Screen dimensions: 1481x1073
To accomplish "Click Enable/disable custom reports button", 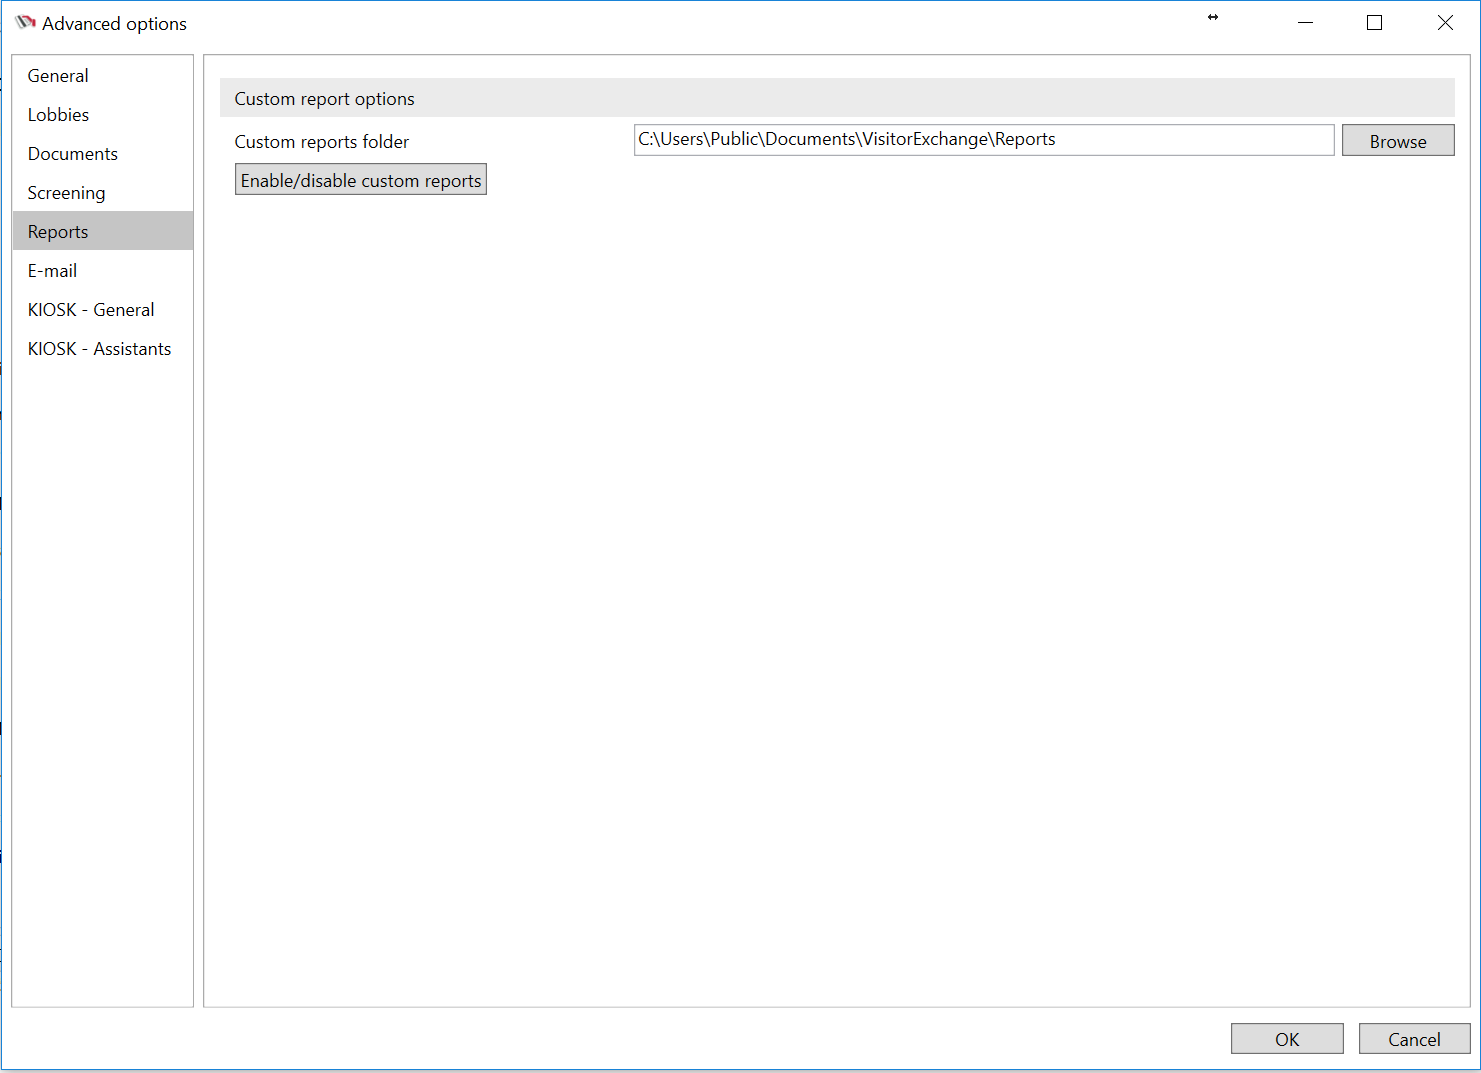I will click(x=361, y=180).
